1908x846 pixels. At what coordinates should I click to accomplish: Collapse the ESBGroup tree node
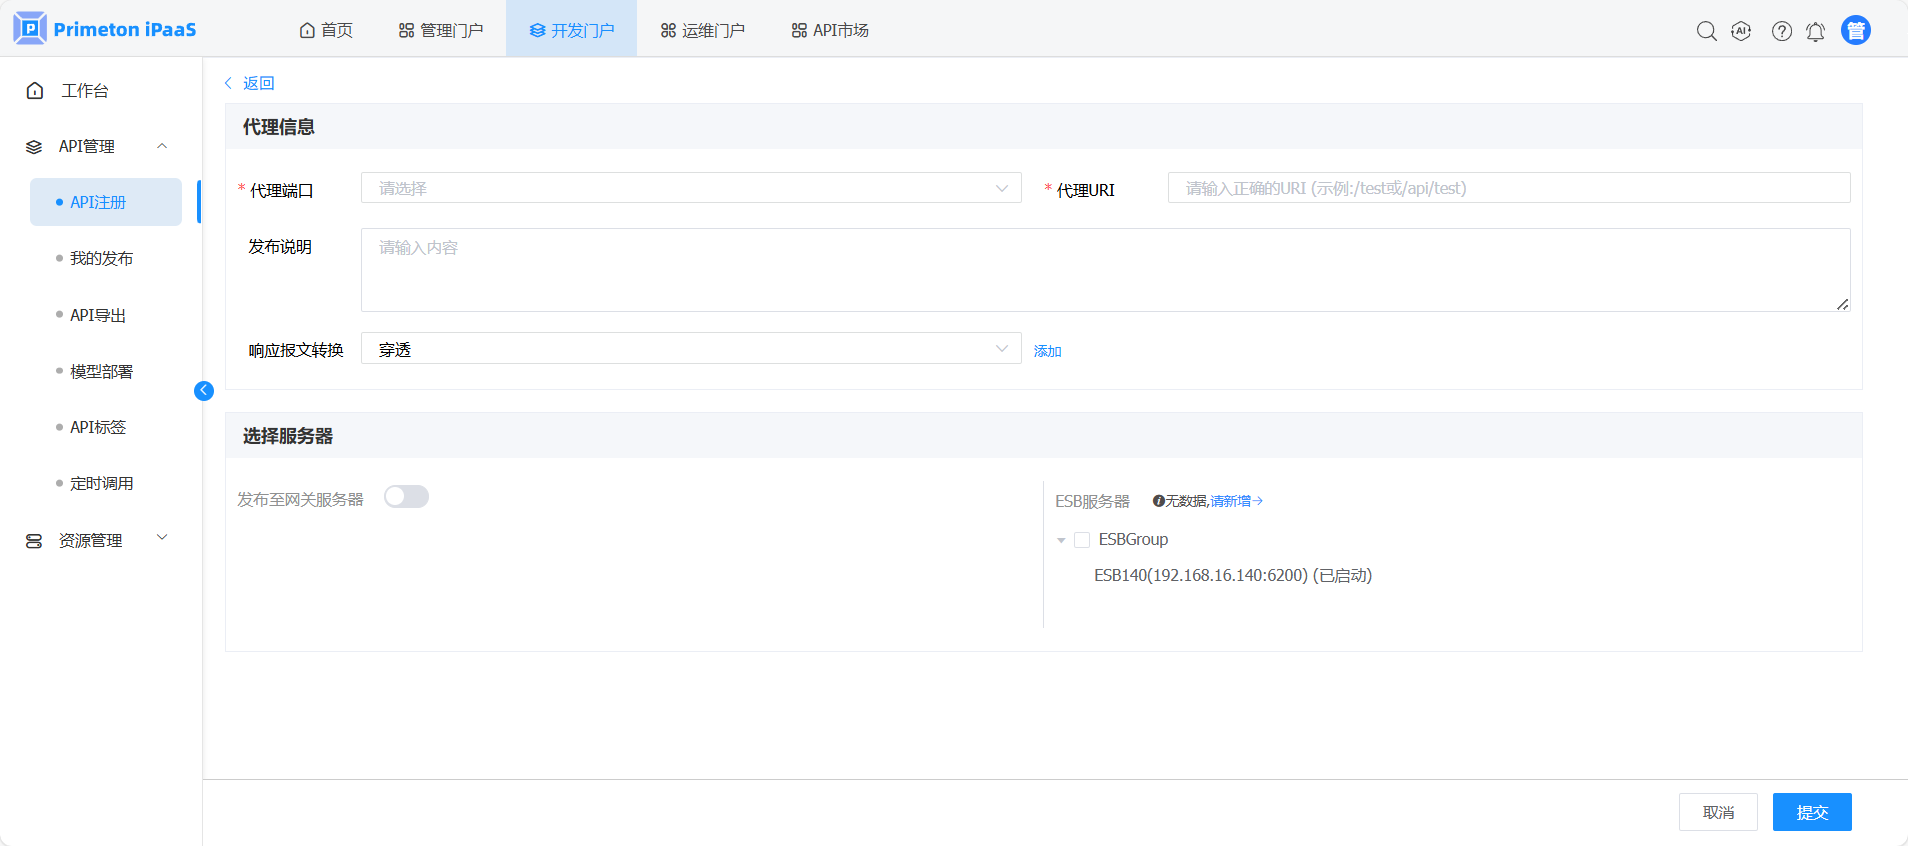pyautogui.click(x=1061, y=540)
